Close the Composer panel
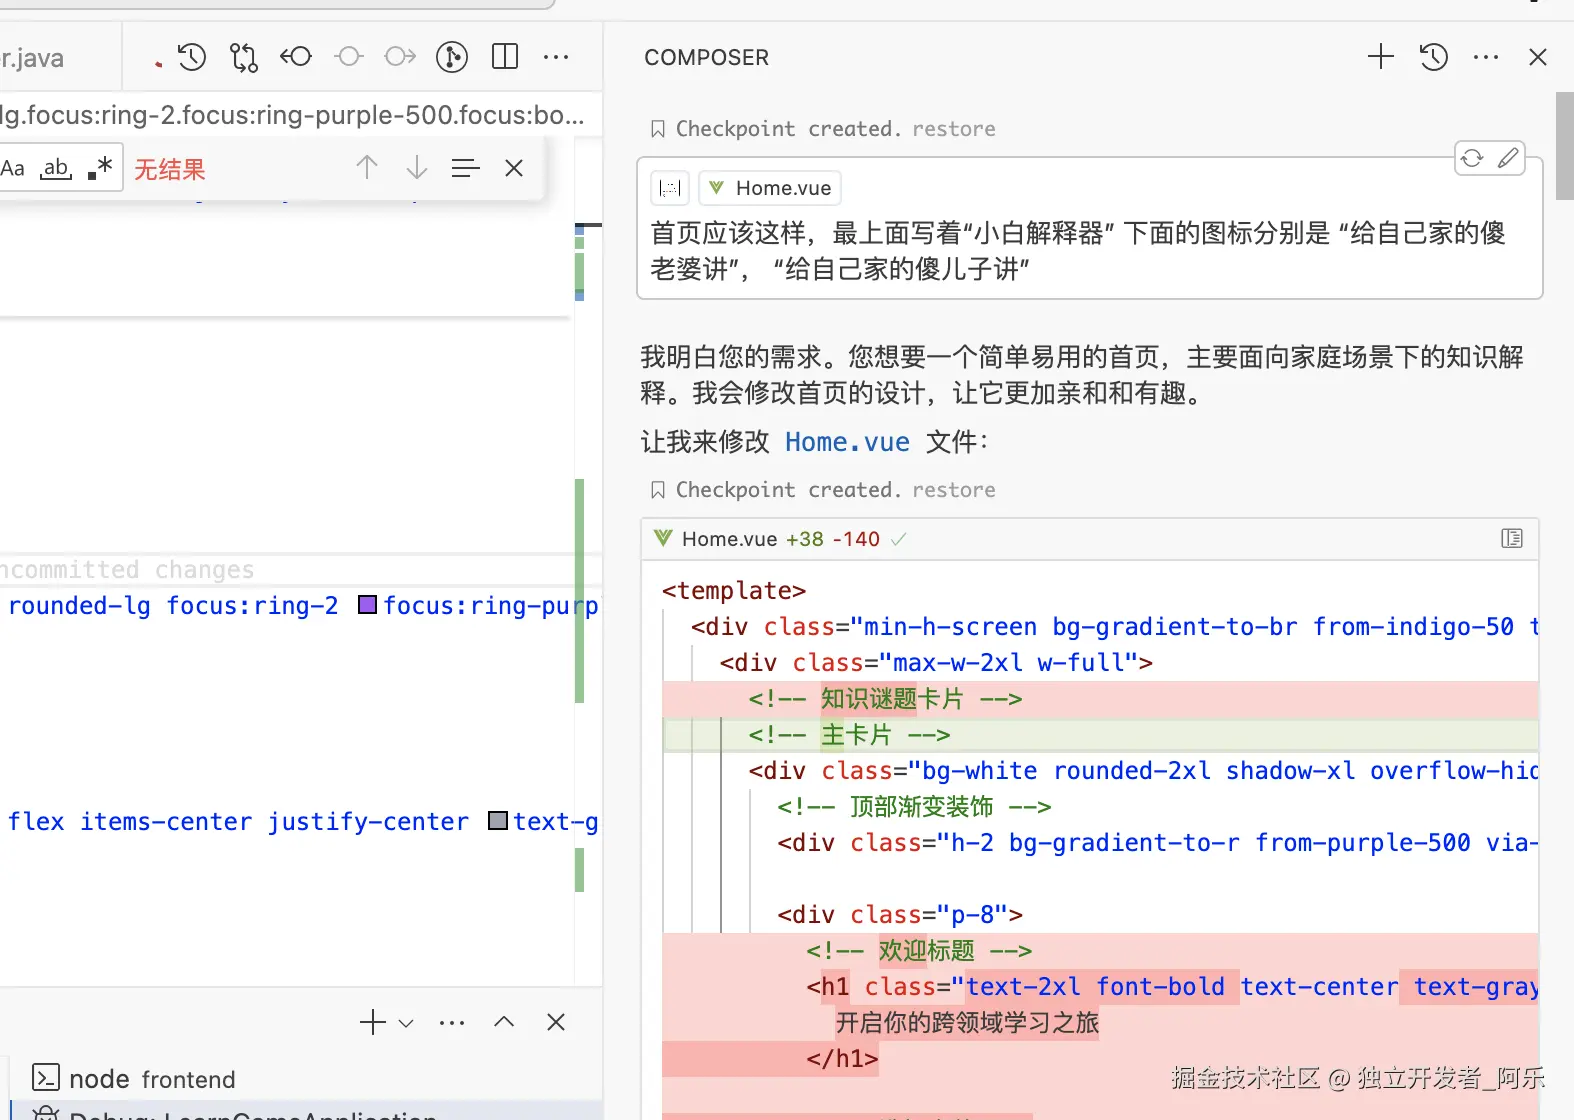Screen dimensions: 1574x1120 pyautogui.click(x=1538, y=57)
